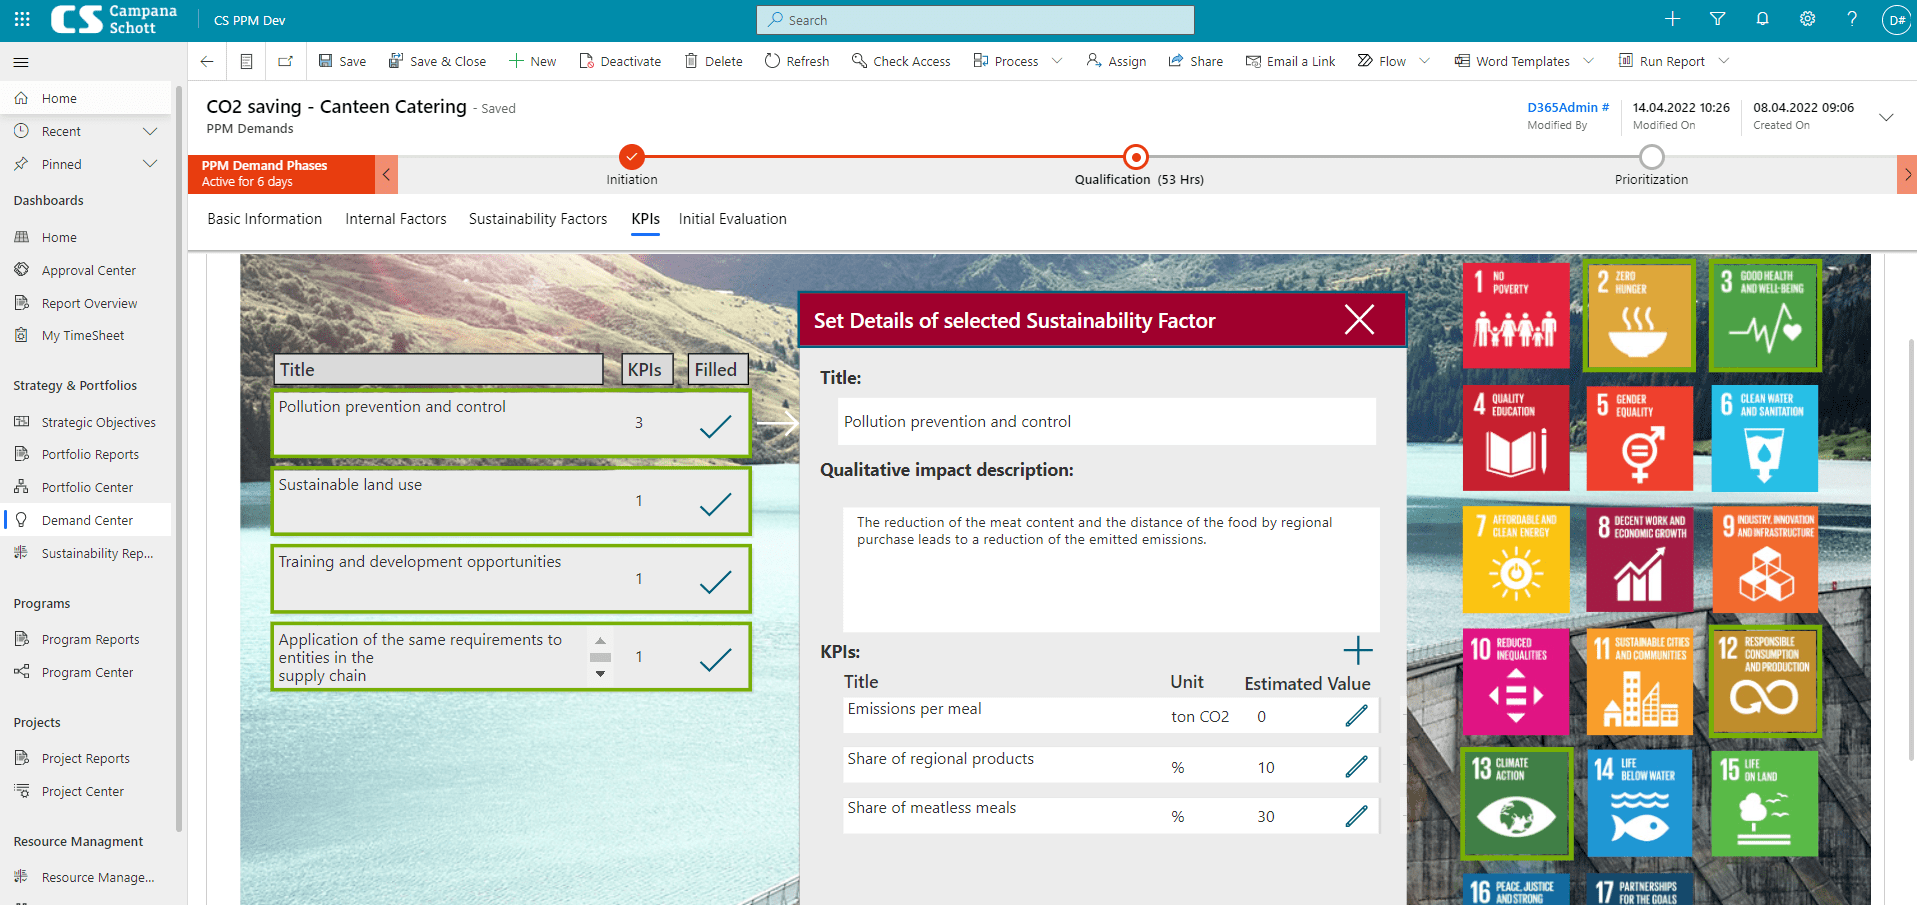Open the Run Report dropdown chevron
The width and height of the screenshot is (1917, 905).
pos(1723,61)
